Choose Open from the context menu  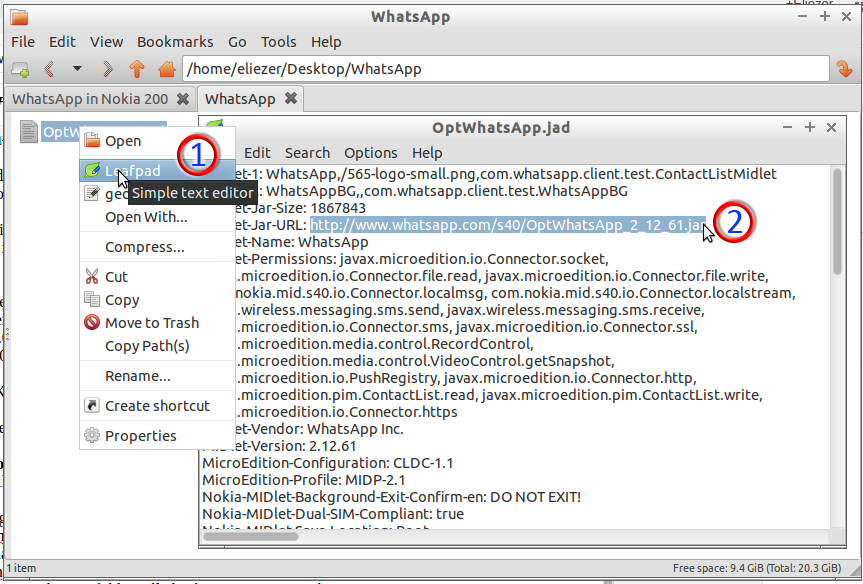click(157, 141)
